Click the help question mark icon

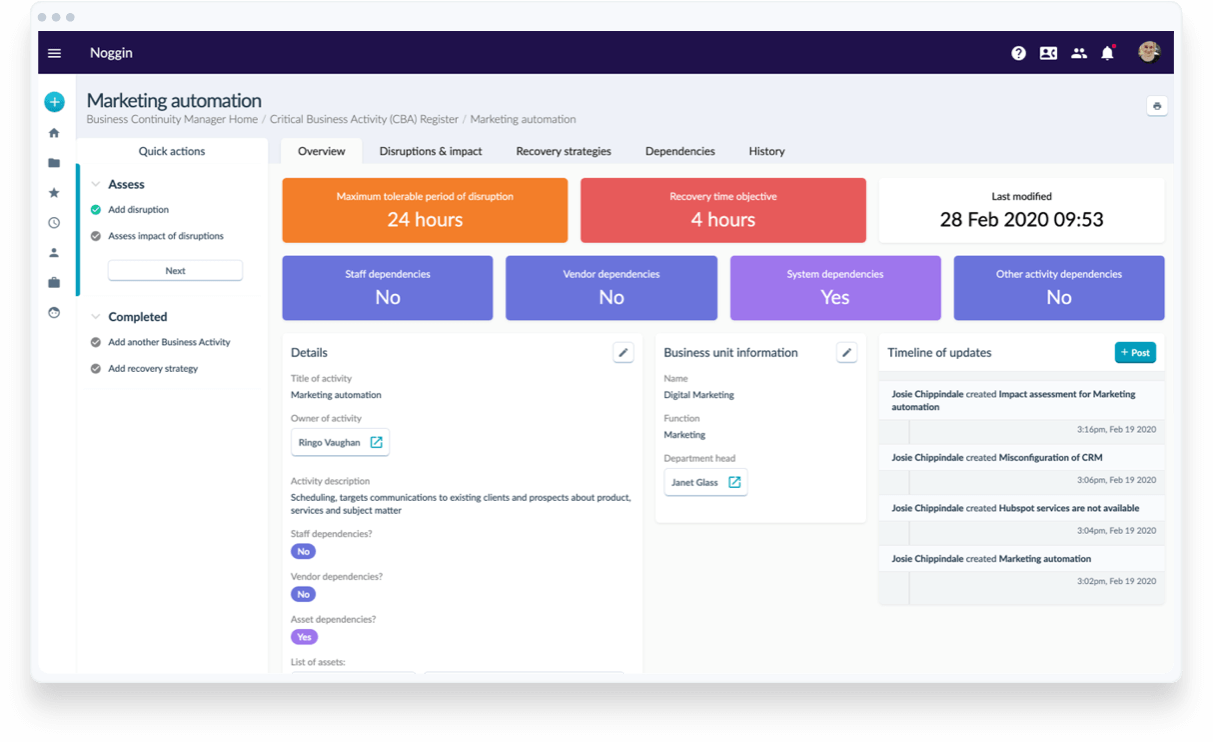(x=1018, y=53)
